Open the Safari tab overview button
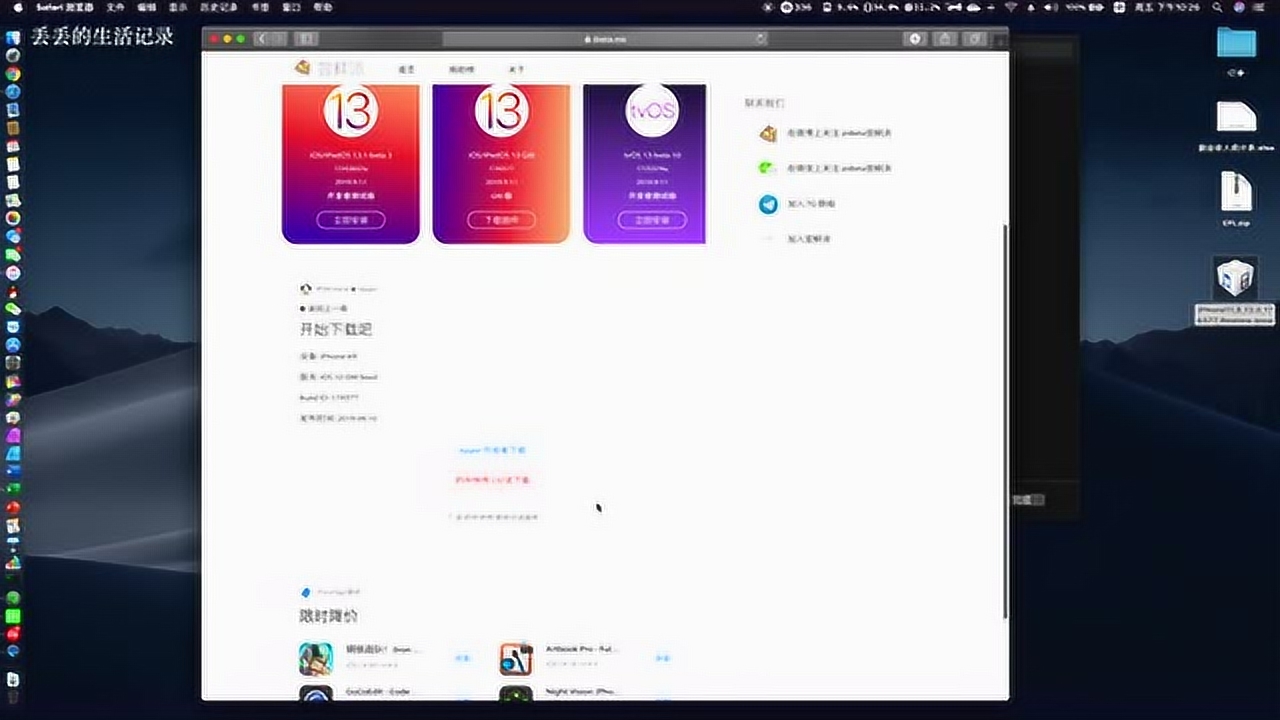Screen dimensions: 1280x720 975,39
